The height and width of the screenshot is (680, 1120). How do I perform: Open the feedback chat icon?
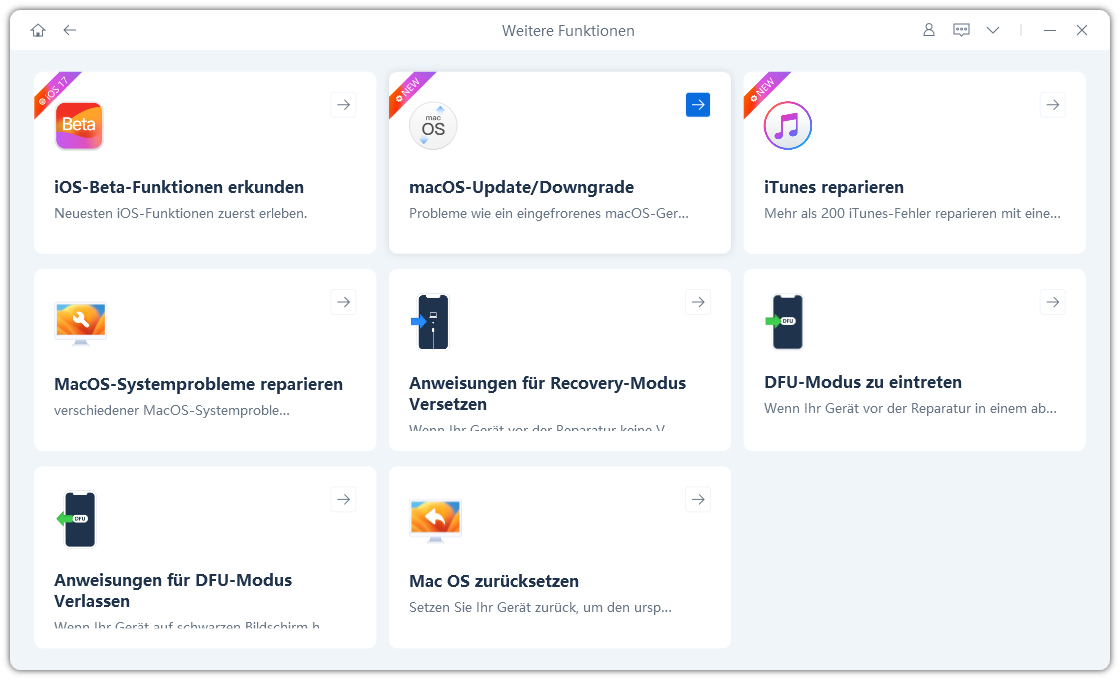(x=961, y=30)
